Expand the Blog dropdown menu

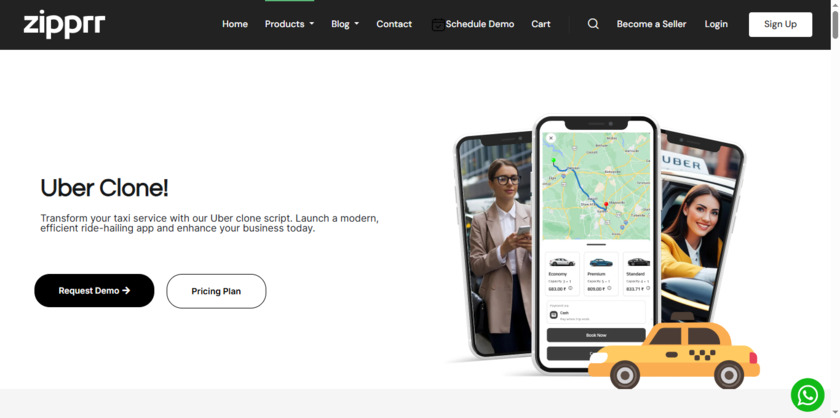coord(345,24)
